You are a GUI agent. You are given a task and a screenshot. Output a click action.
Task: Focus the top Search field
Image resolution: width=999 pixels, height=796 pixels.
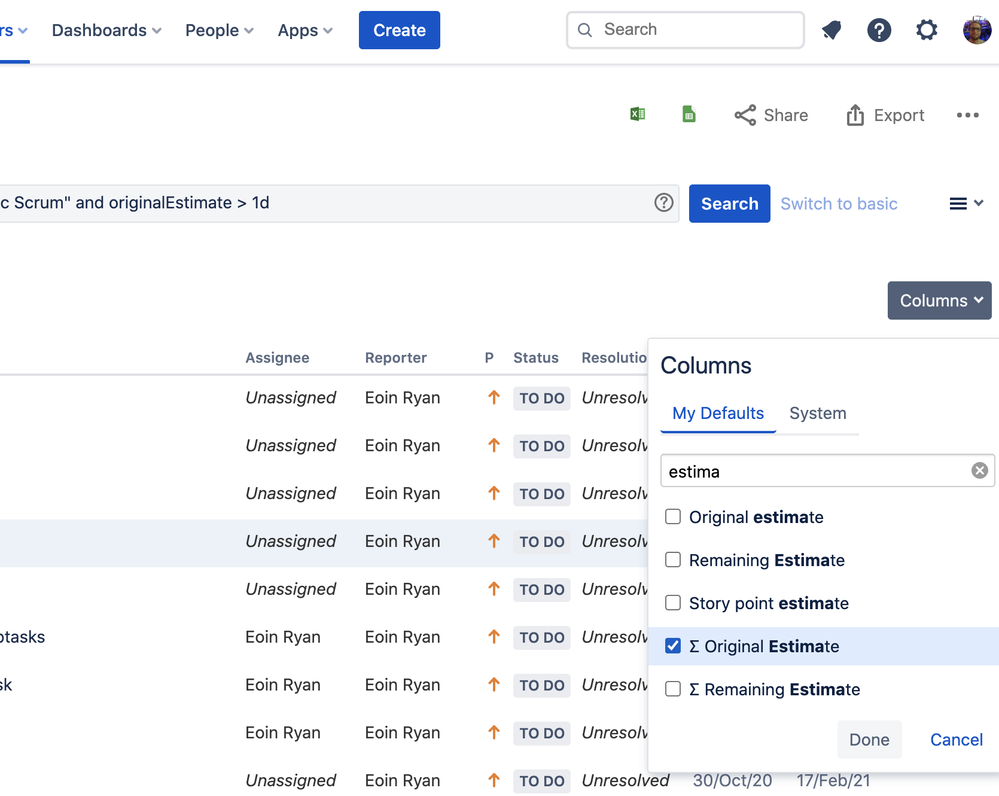point(685,30)
